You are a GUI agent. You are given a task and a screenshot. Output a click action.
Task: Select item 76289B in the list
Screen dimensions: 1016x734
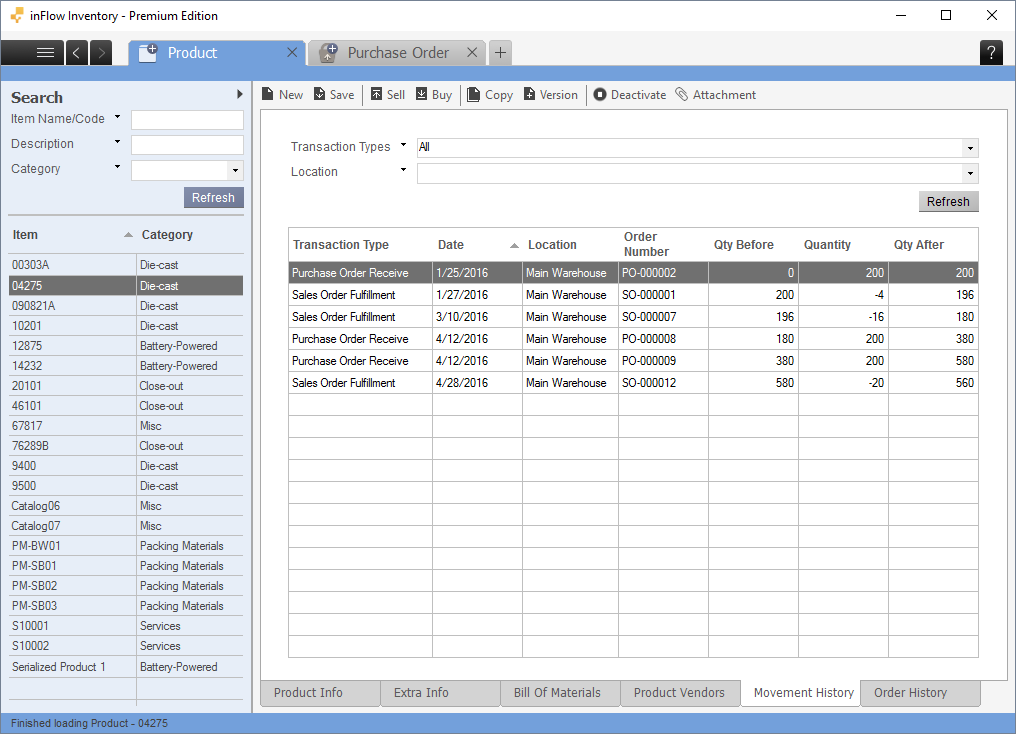tap(126, 446)
